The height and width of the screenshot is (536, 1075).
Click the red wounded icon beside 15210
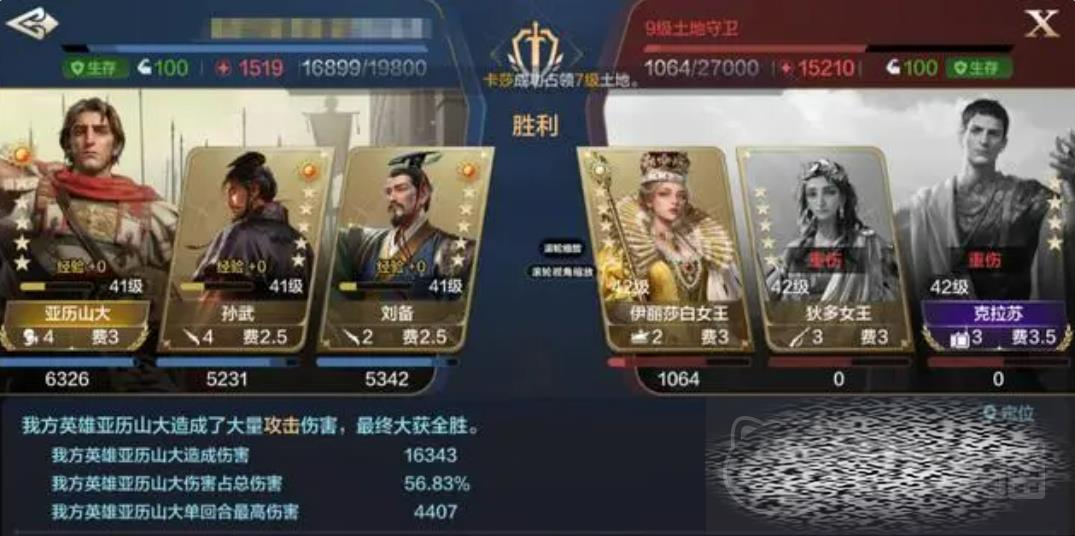786,68
